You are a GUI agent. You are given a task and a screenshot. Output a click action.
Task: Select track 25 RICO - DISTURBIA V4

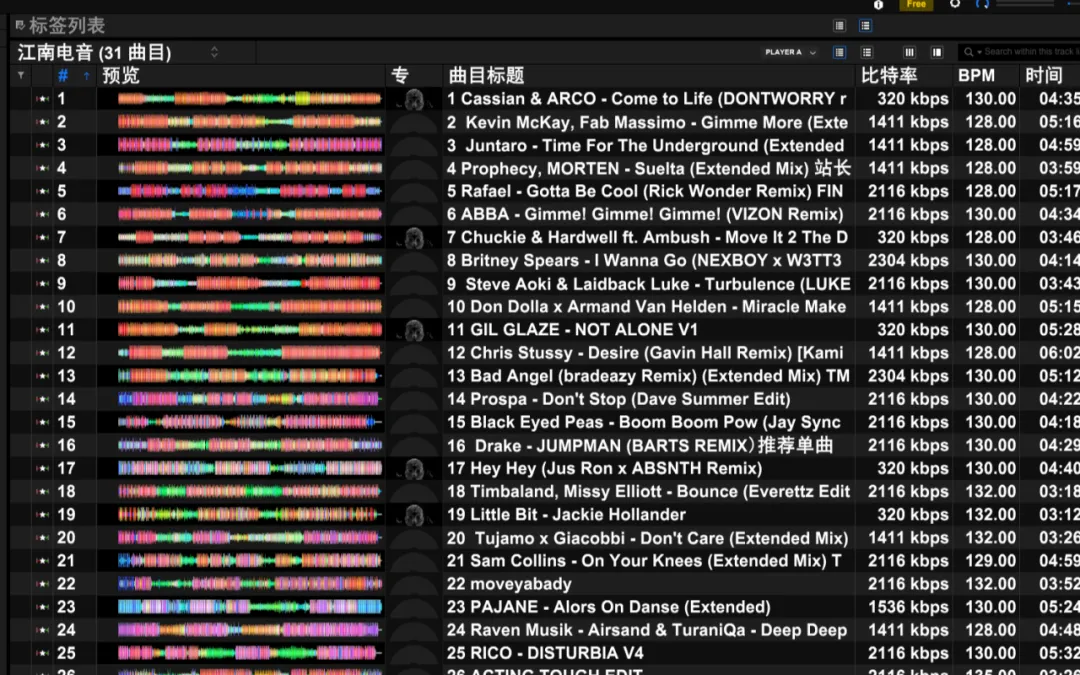[545, 653]
